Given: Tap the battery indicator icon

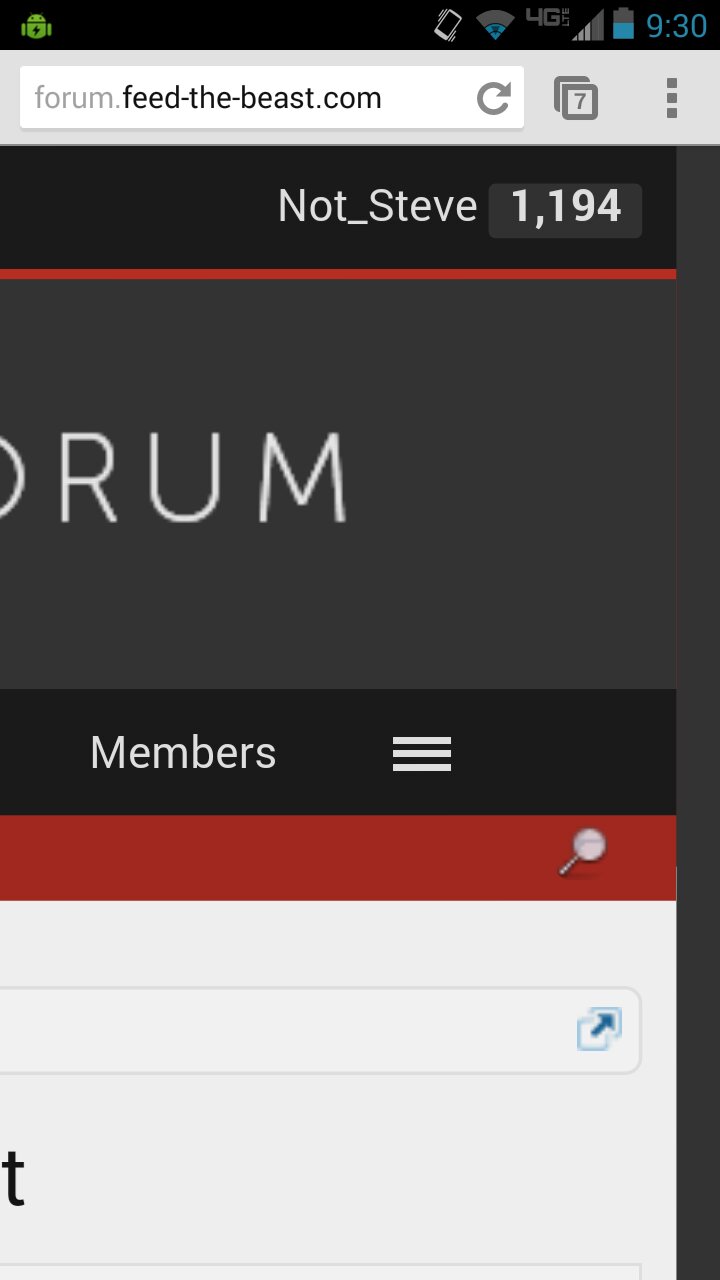Looking at the screenshot, I should tap(624, 24).
